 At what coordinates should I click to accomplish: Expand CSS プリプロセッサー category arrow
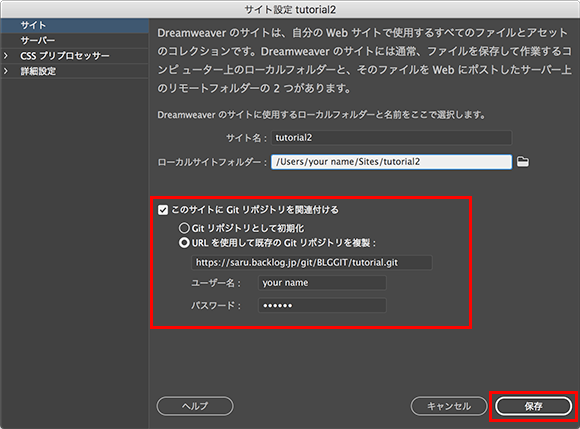coord(6,56)
